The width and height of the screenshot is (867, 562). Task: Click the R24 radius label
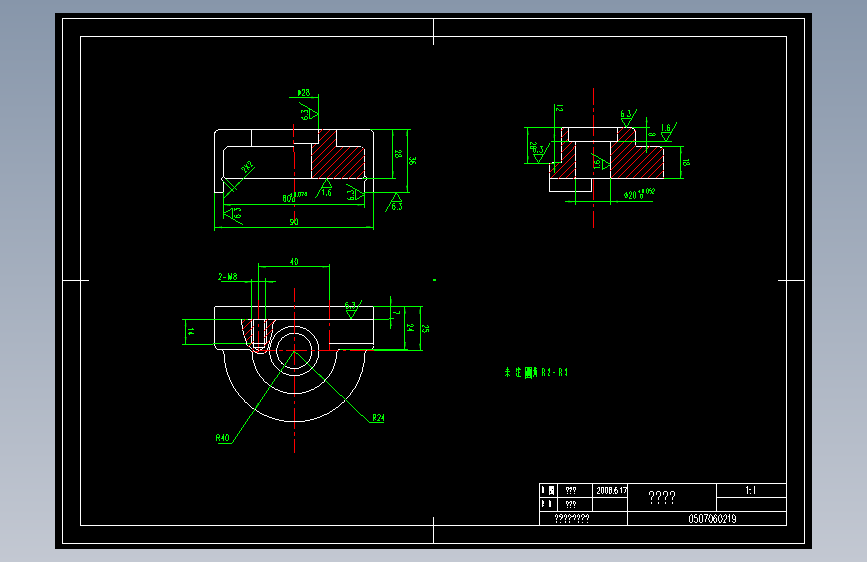pos(378,418)
